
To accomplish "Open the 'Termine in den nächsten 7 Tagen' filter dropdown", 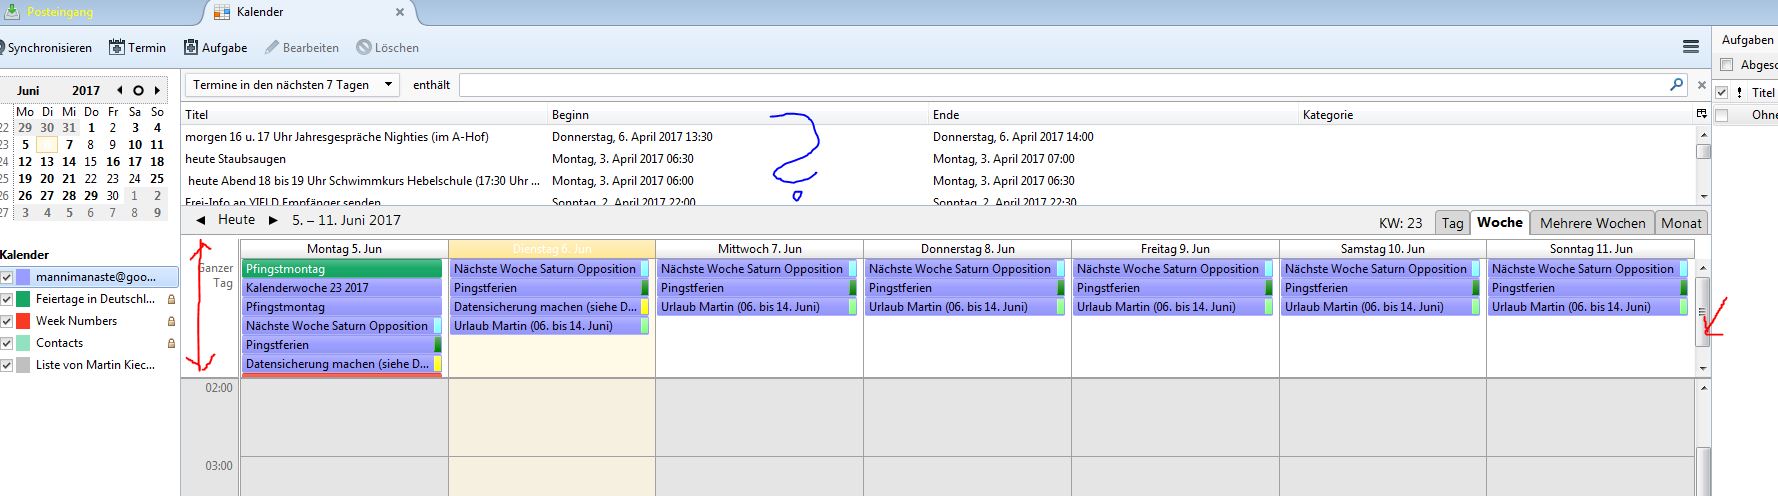I will (292, 85).
